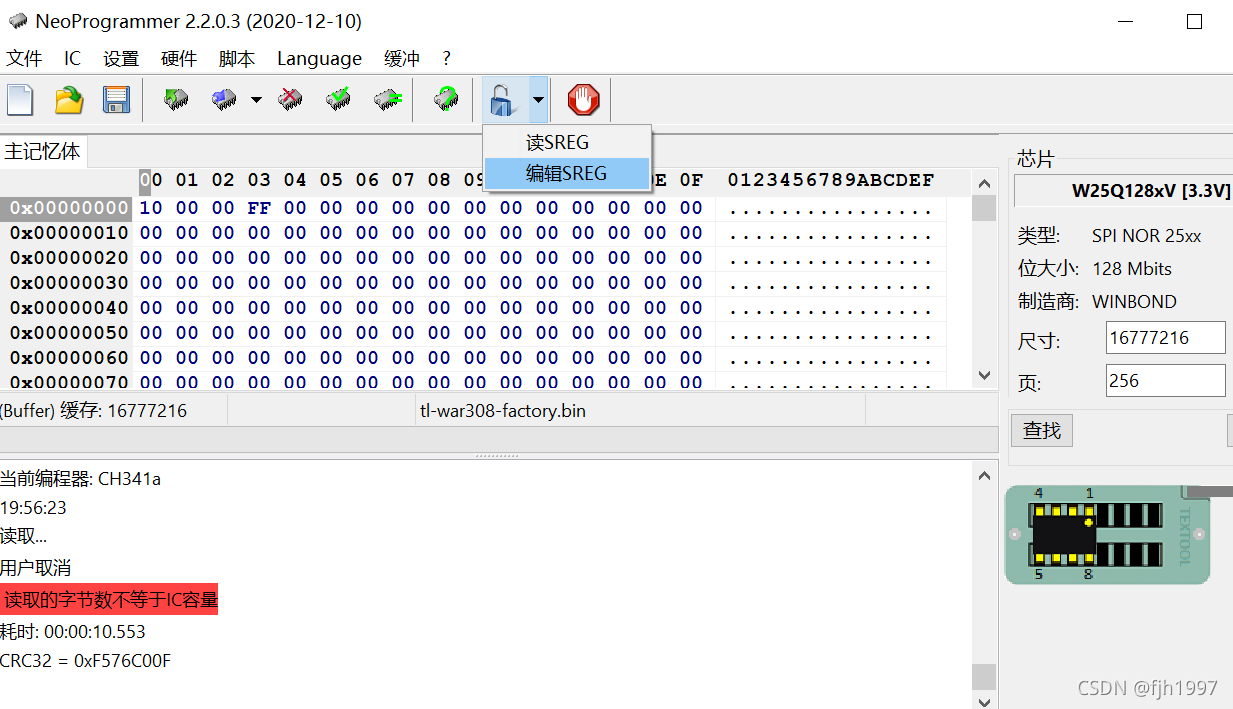Click the new file icon
The image size is (1233, 709).
21,100
